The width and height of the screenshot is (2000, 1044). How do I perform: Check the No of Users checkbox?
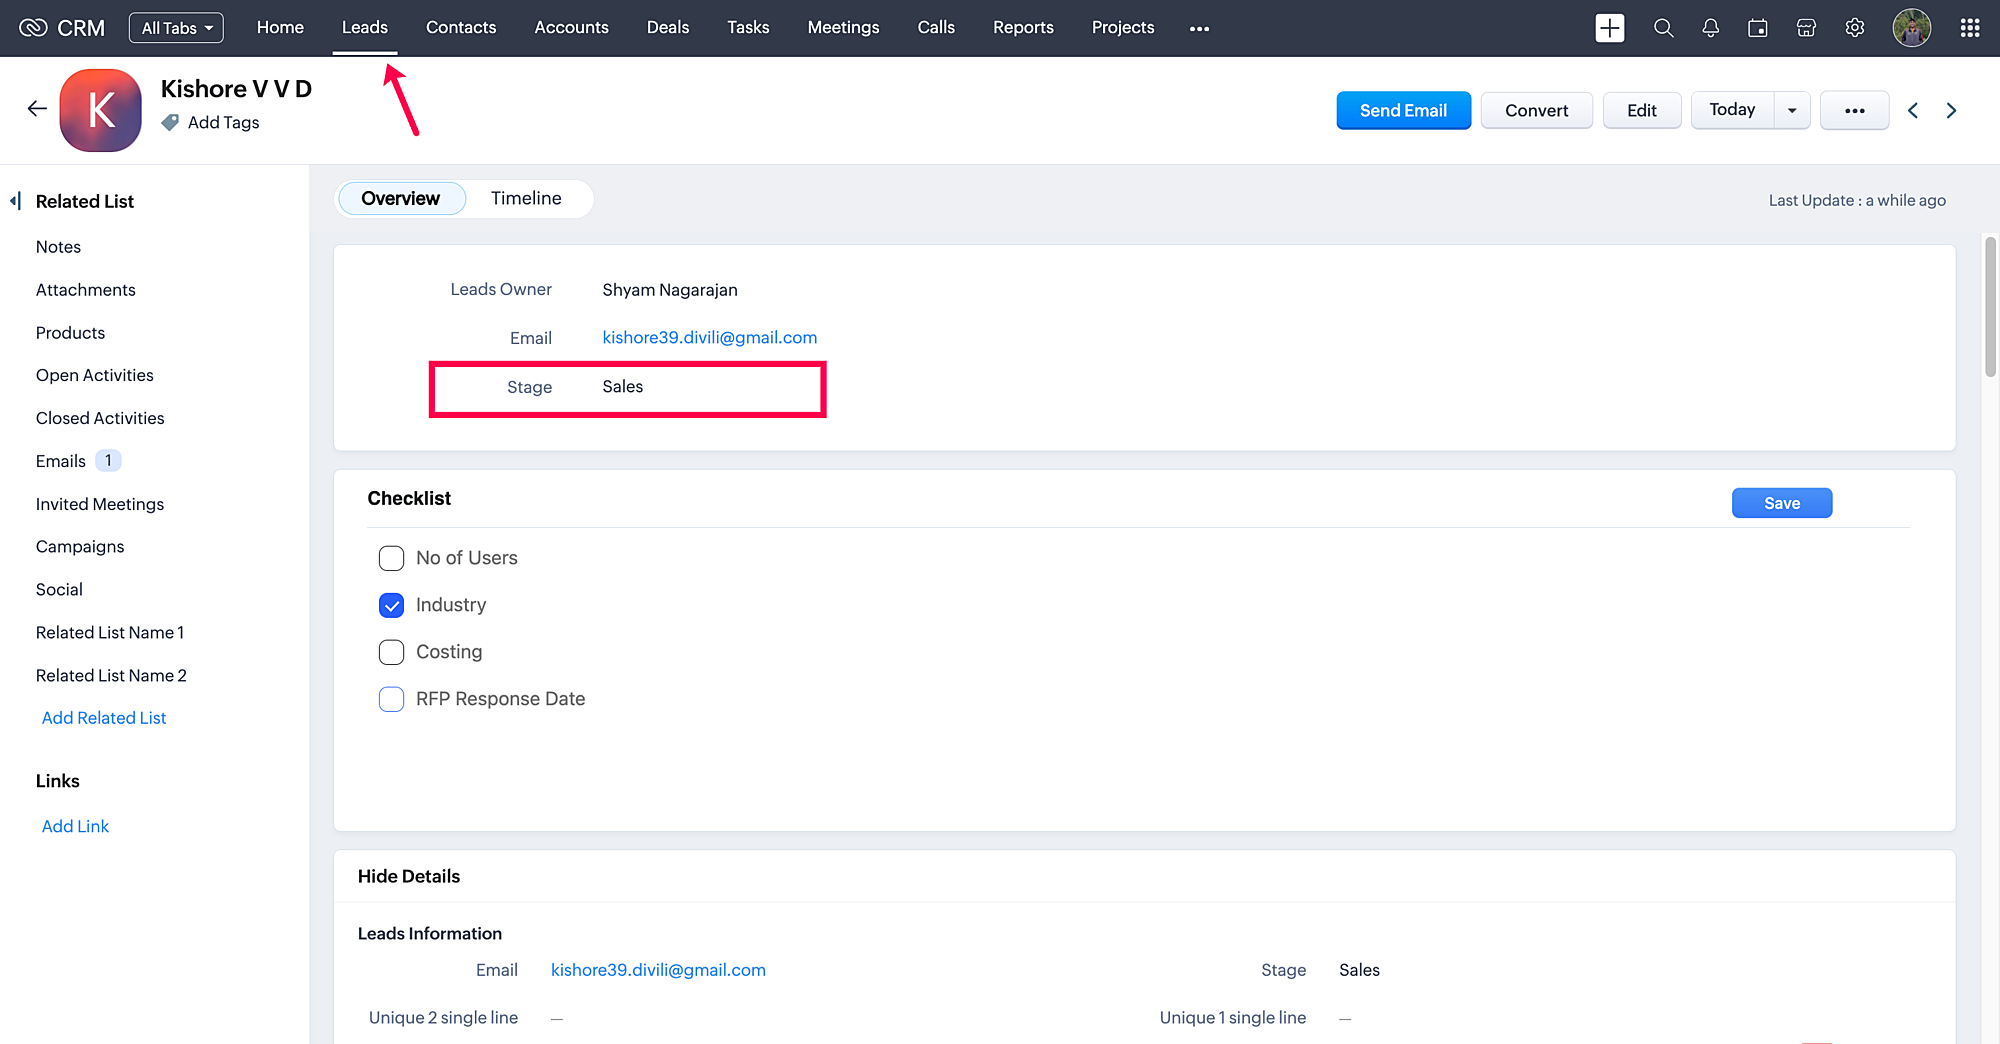391,558
